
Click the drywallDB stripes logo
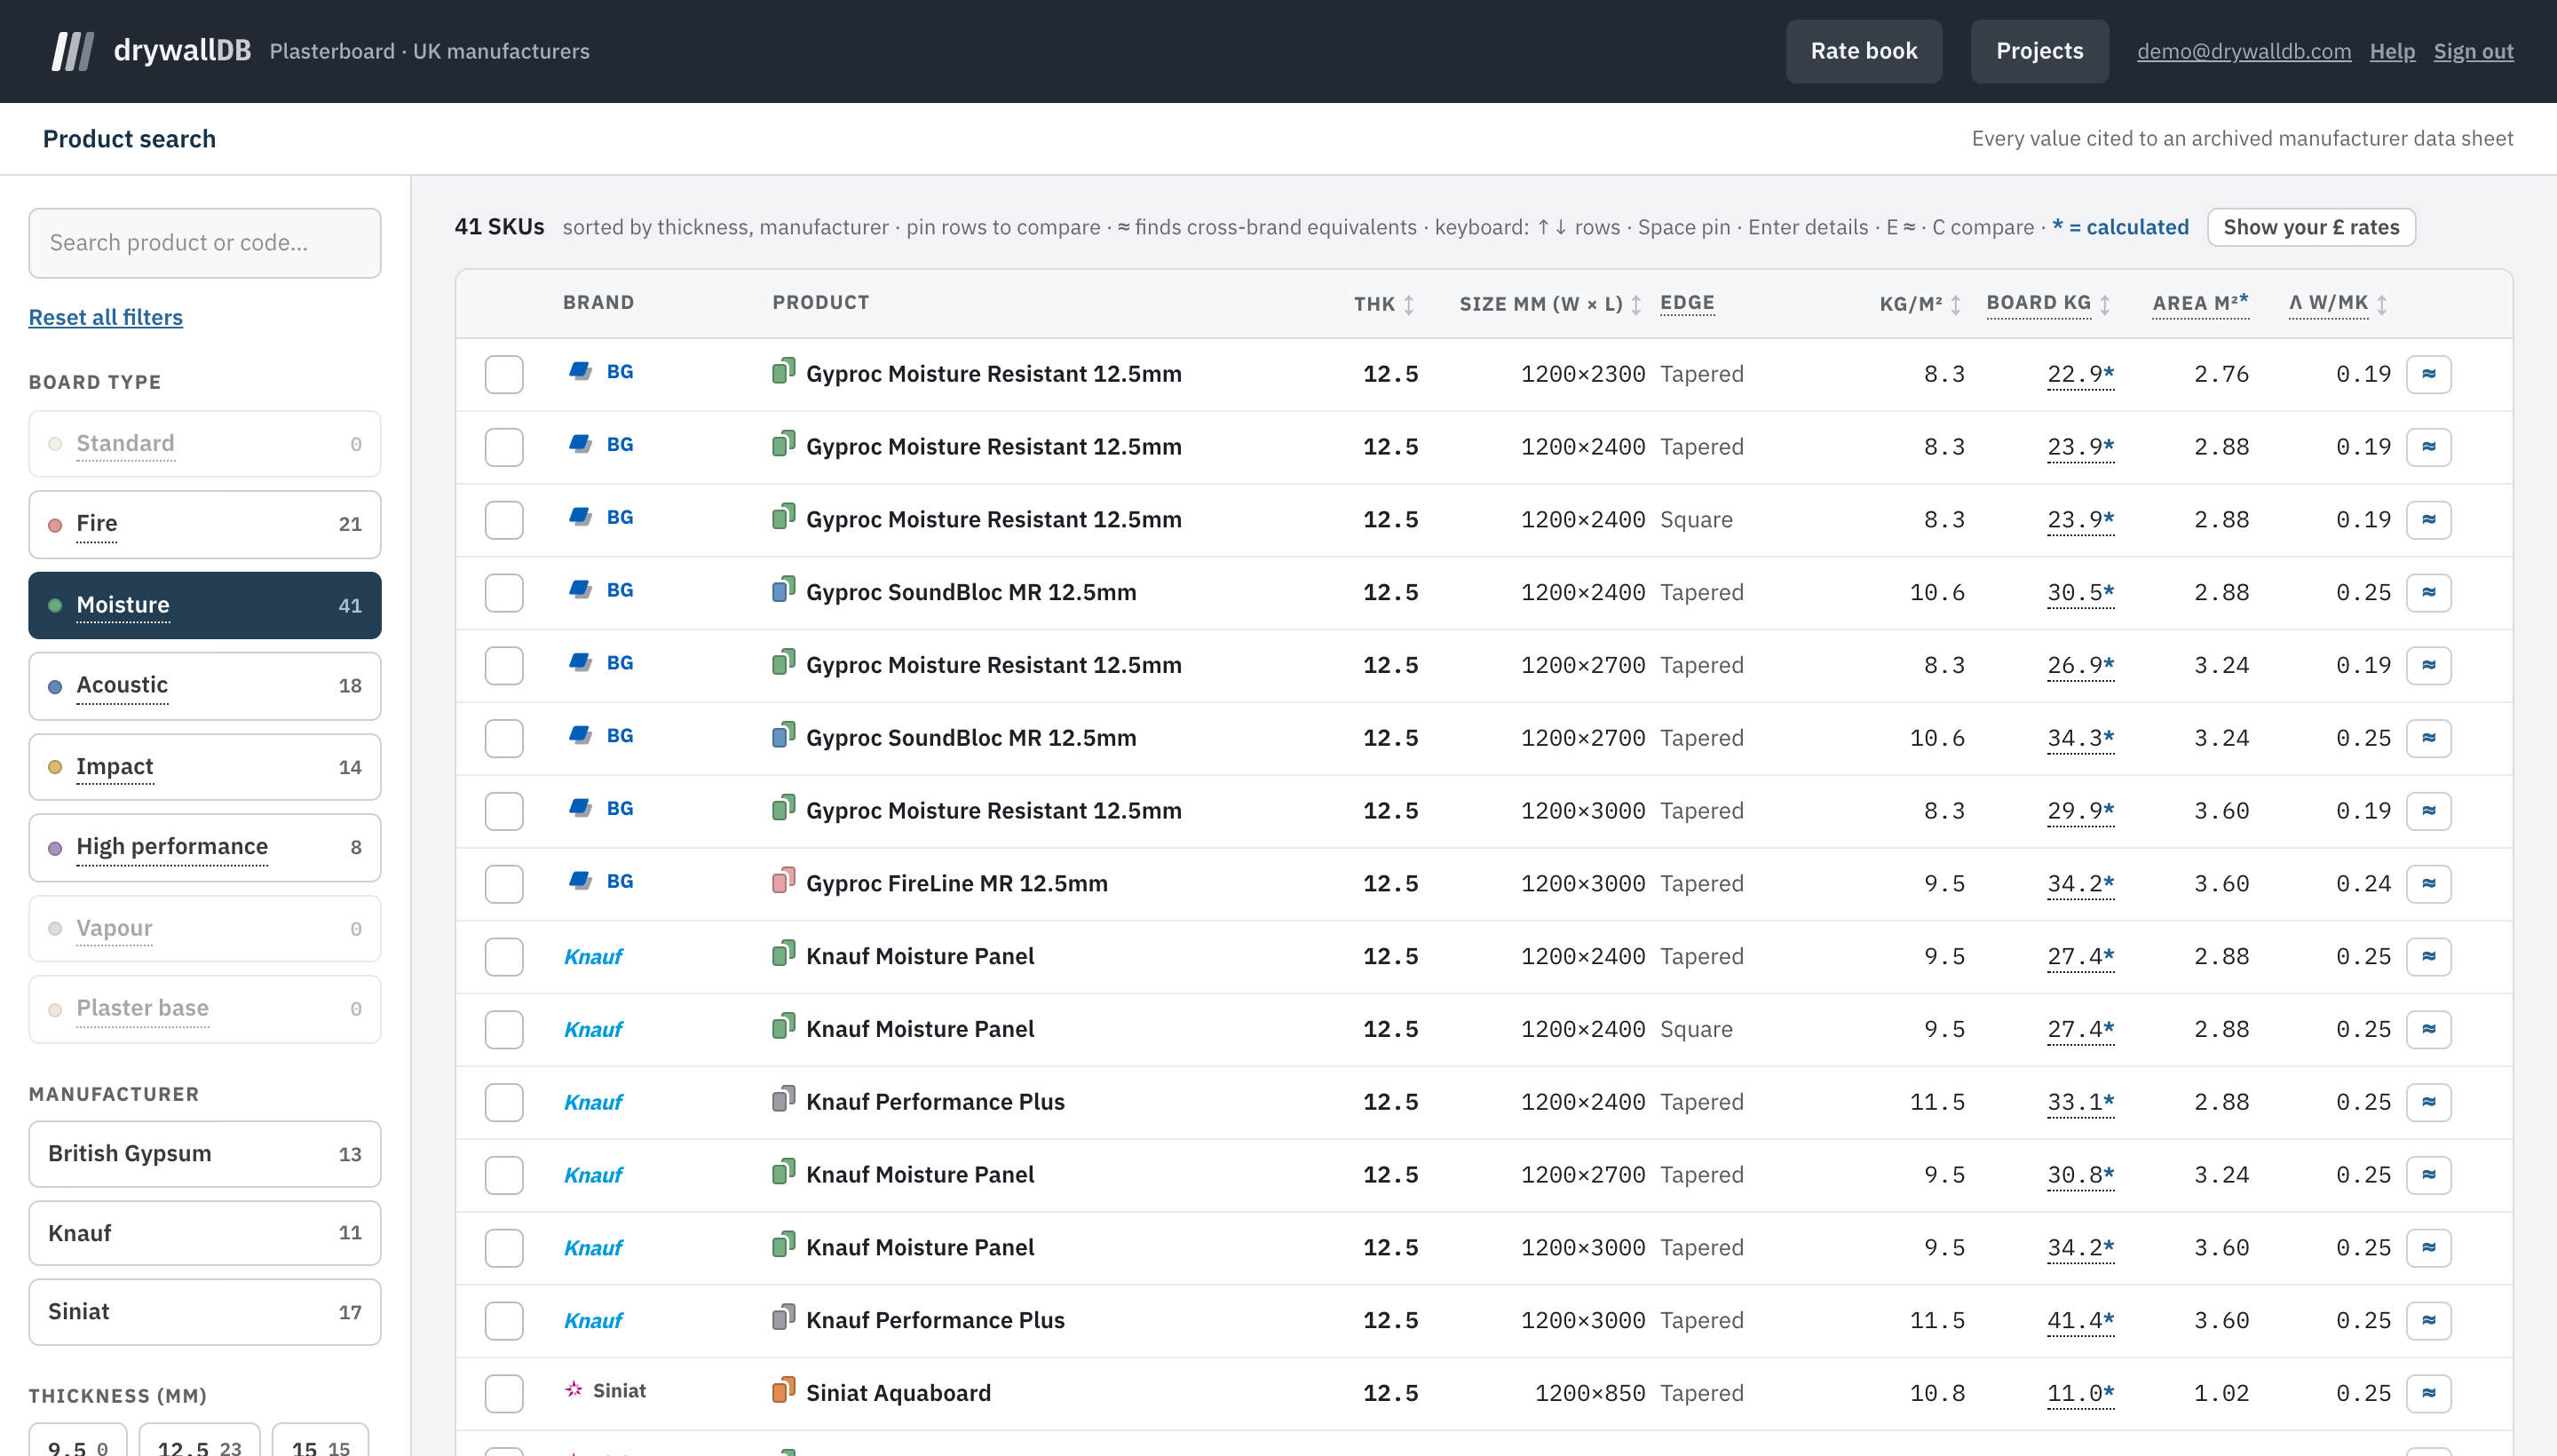[x=73, y=51]
